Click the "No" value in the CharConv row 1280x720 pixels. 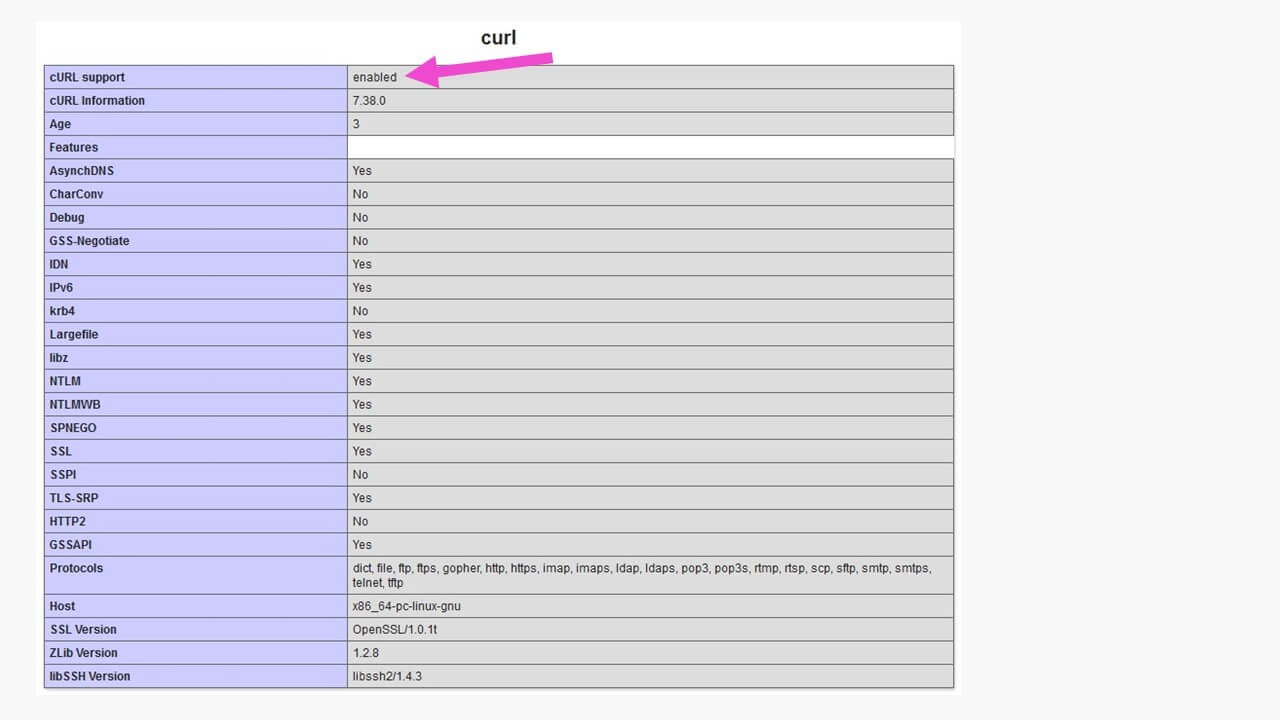click(360, 194)
